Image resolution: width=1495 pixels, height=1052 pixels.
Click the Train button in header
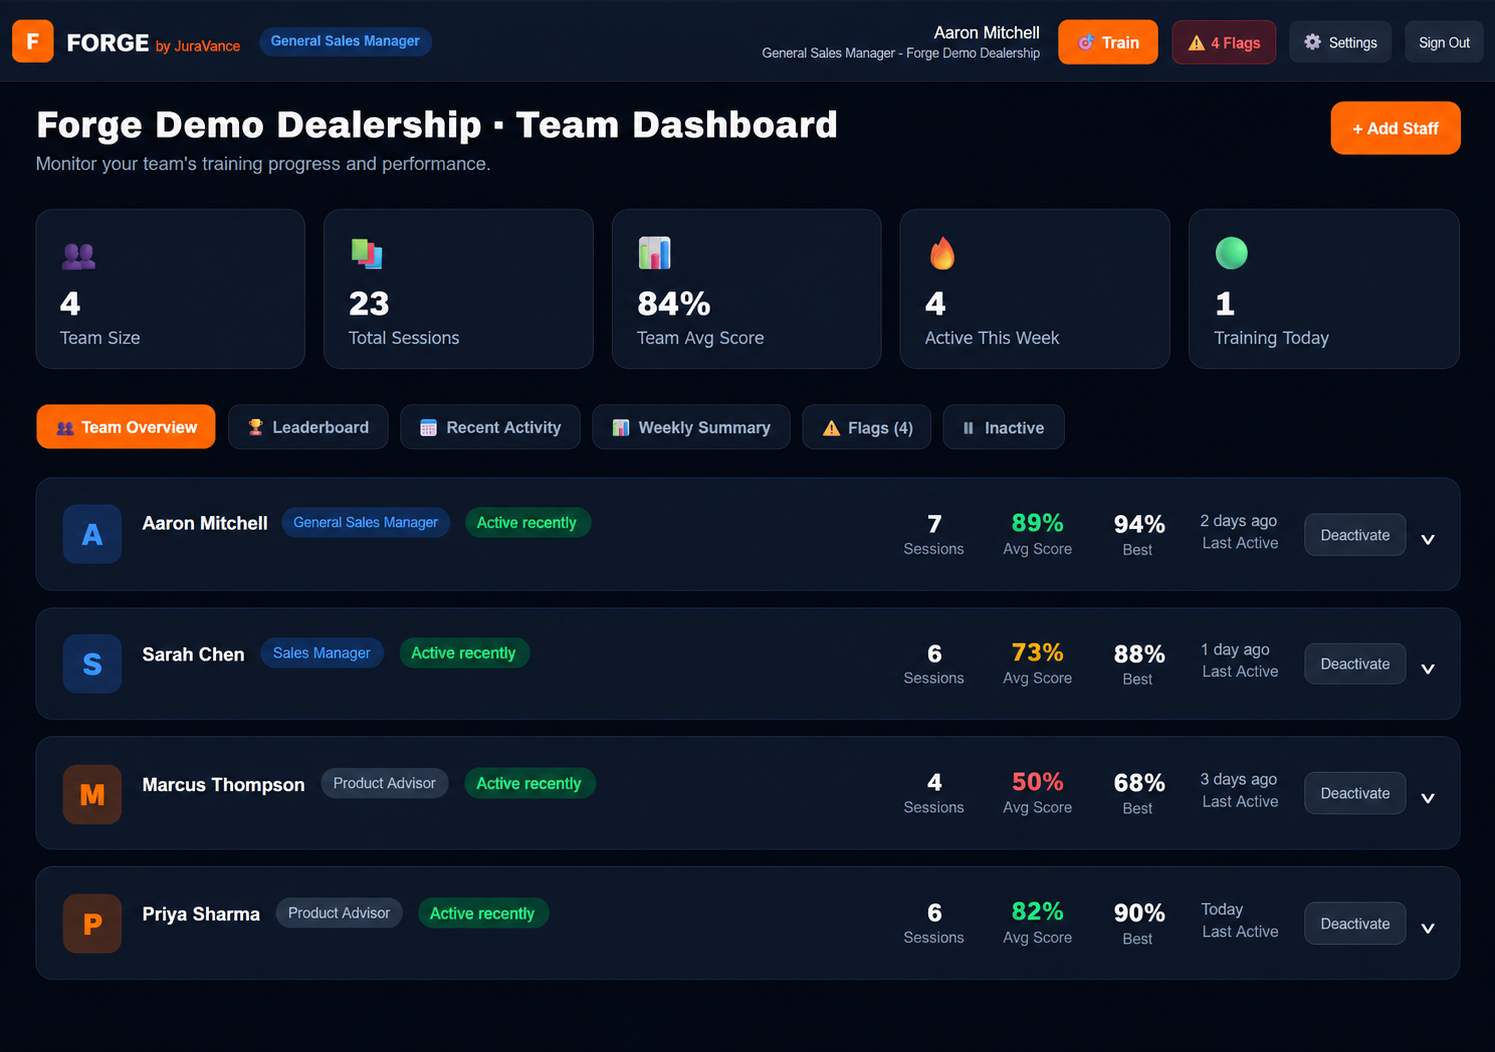click(1108, 42)
